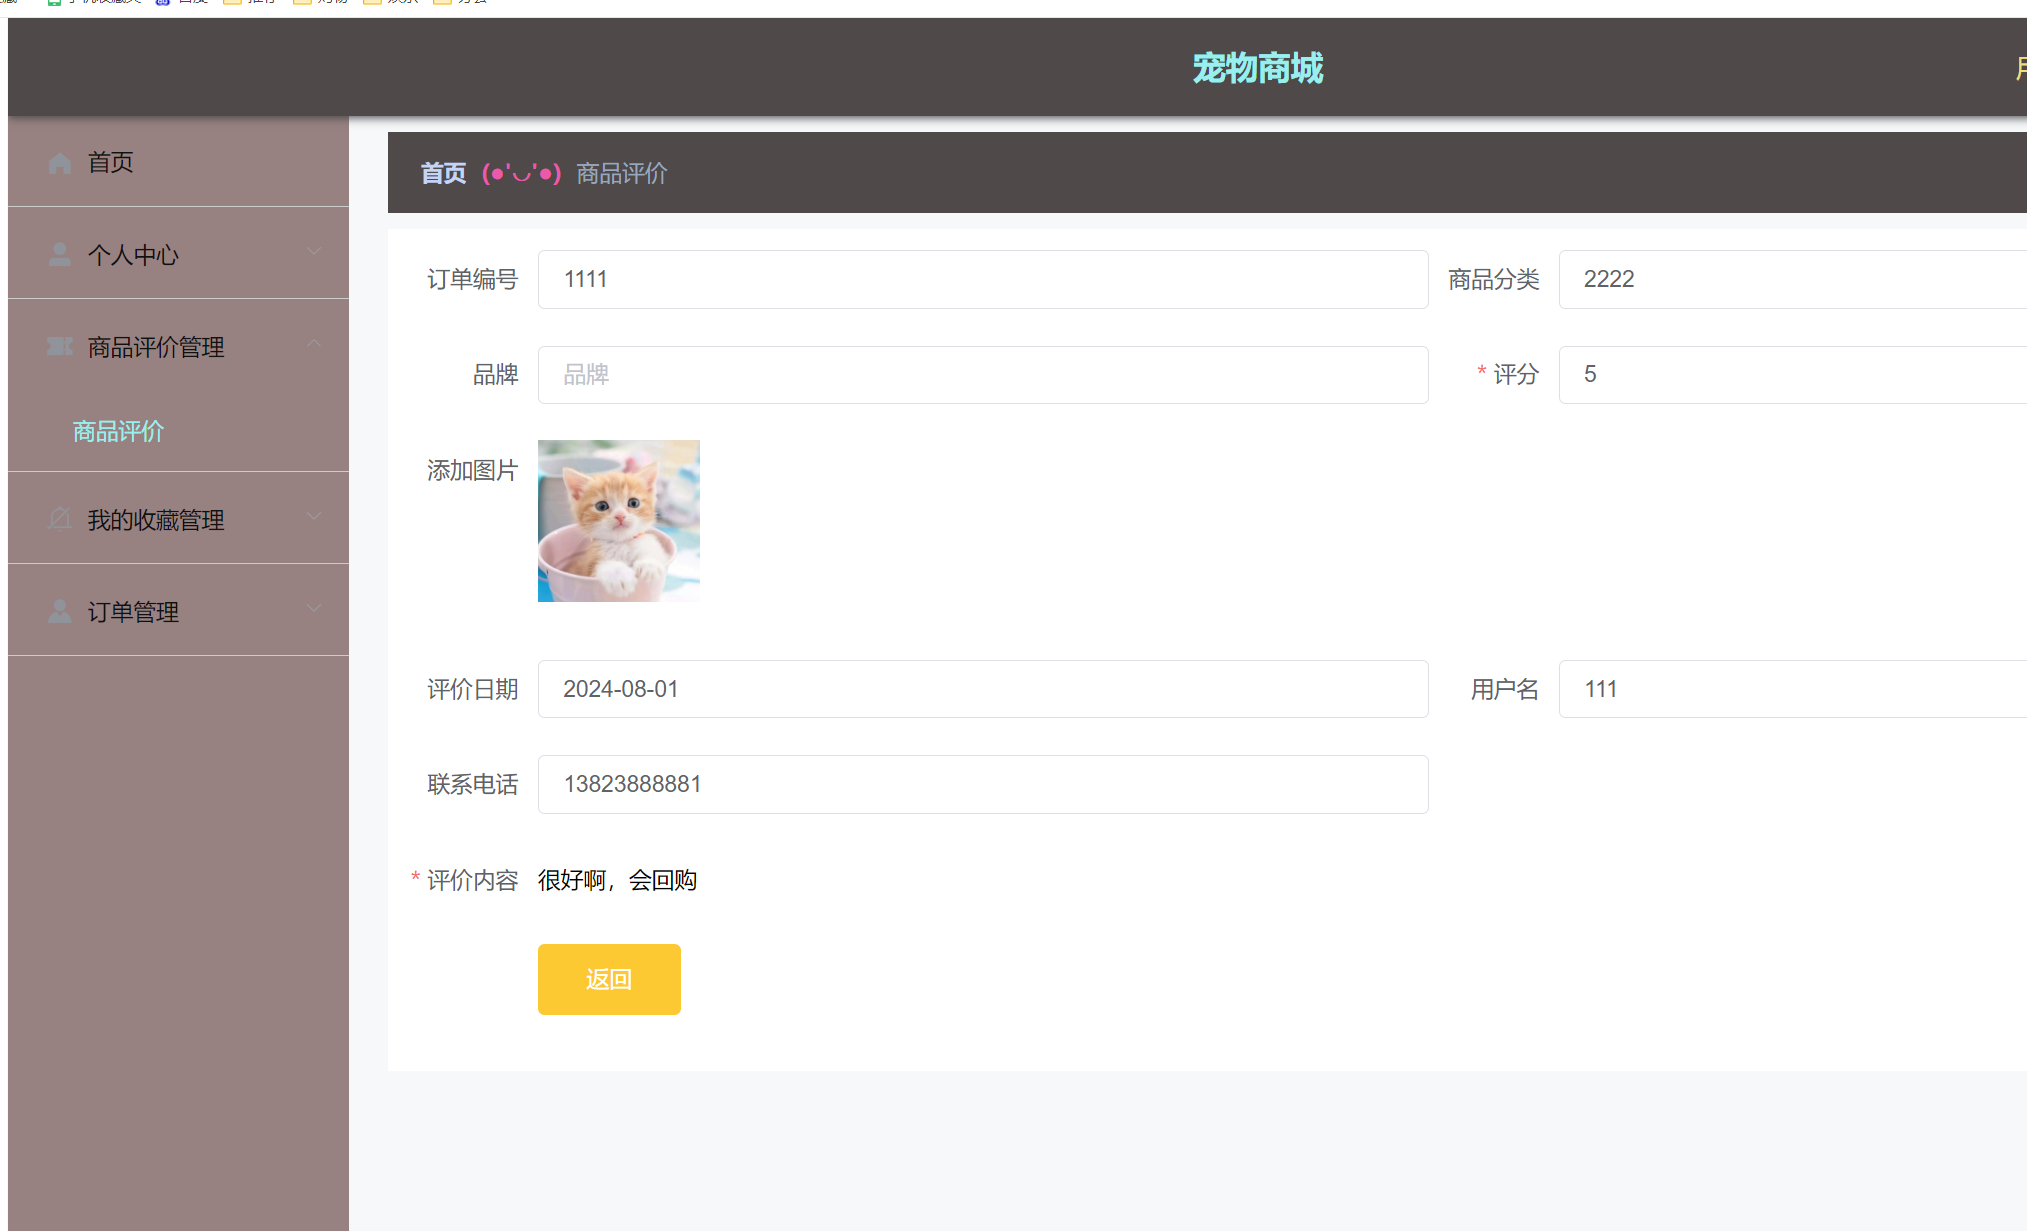Select the 商品评价 submenu item
Image resolution: width=2027 pixels, height=1231 pixels.
point(118,431)
